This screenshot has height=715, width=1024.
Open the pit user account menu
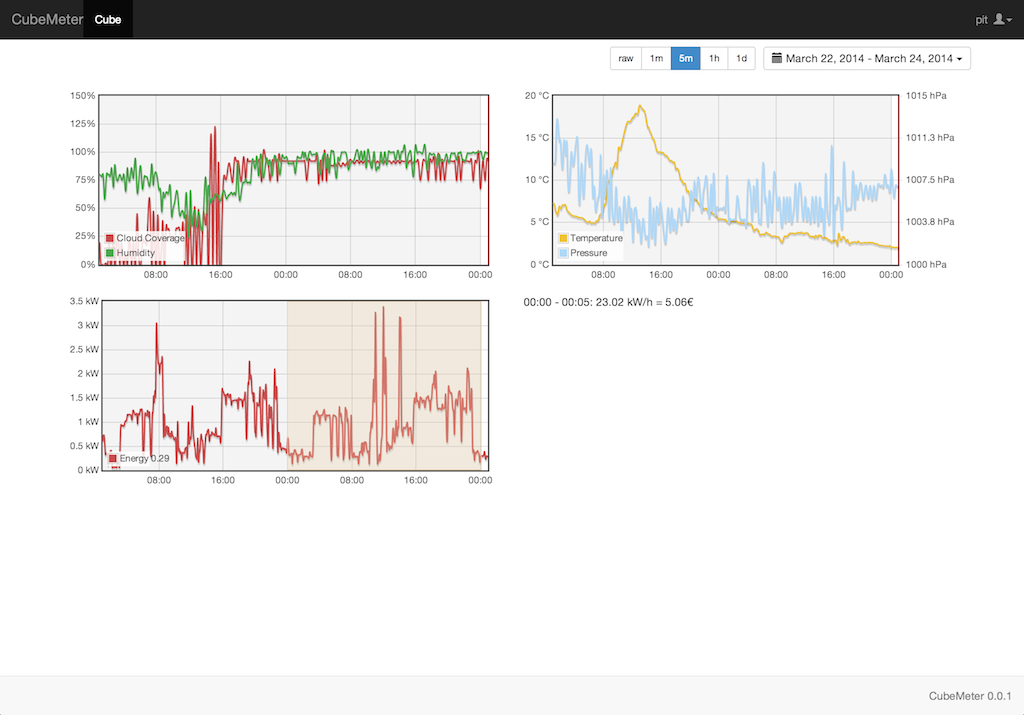[993, 20]
